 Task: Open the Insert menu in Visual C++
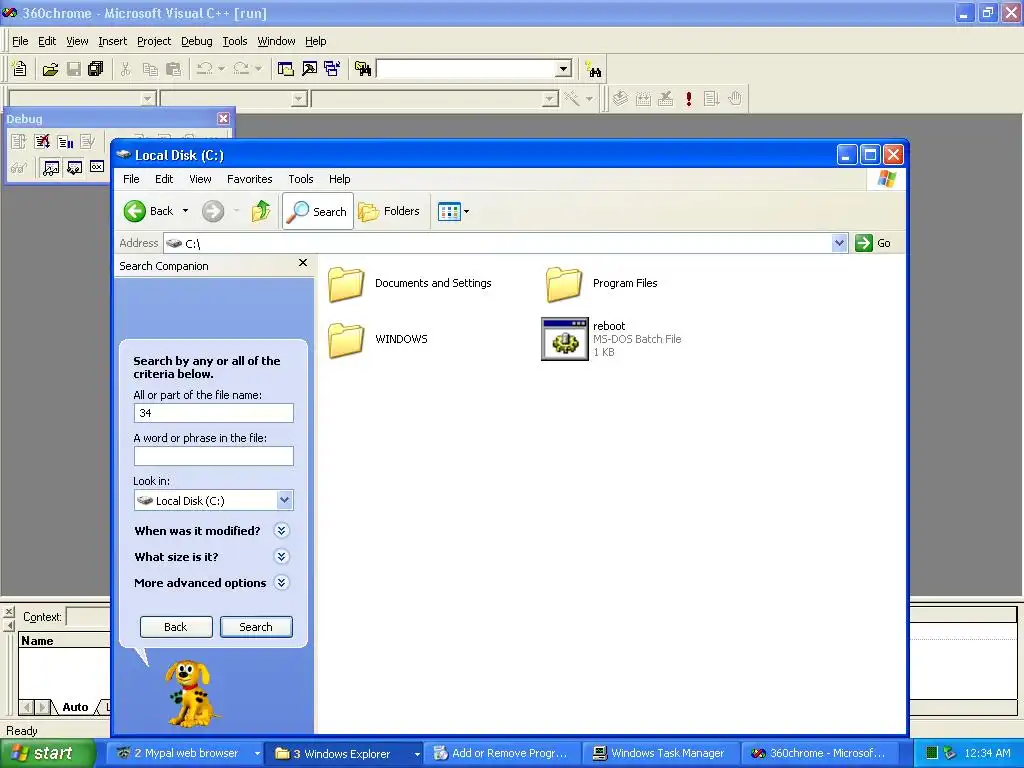[112, 41]
